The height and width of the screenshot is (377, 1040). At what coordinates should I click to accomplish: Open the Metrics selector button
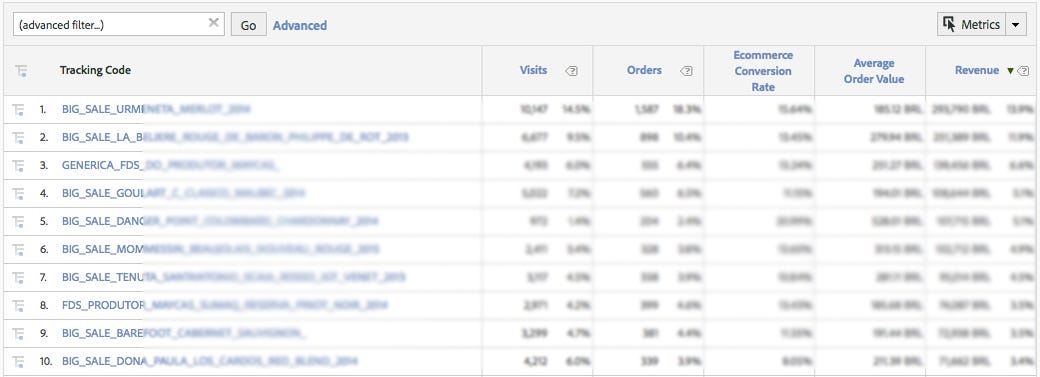(x=972, y=25)
